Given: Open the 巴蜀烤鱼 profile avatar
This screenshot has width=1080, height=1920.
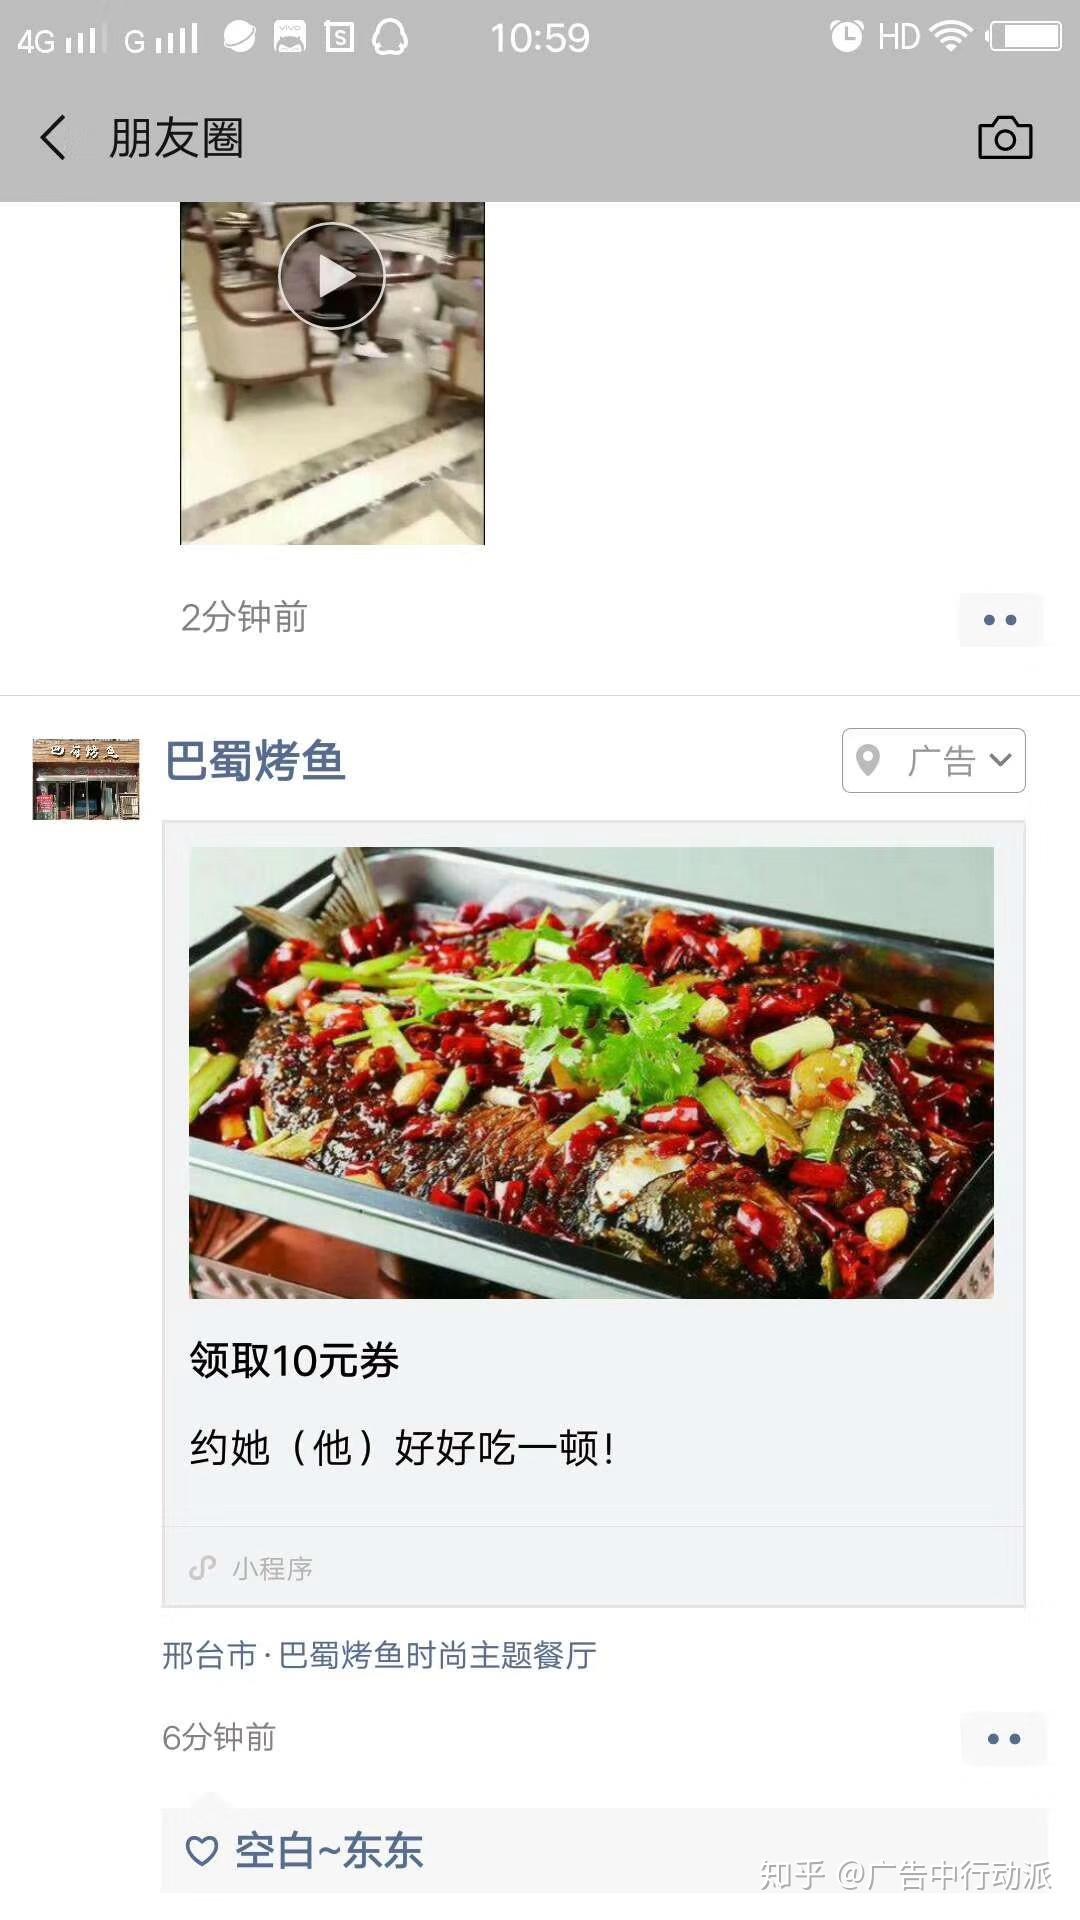Looking at the screenshot, I should [x=86, y=779].
